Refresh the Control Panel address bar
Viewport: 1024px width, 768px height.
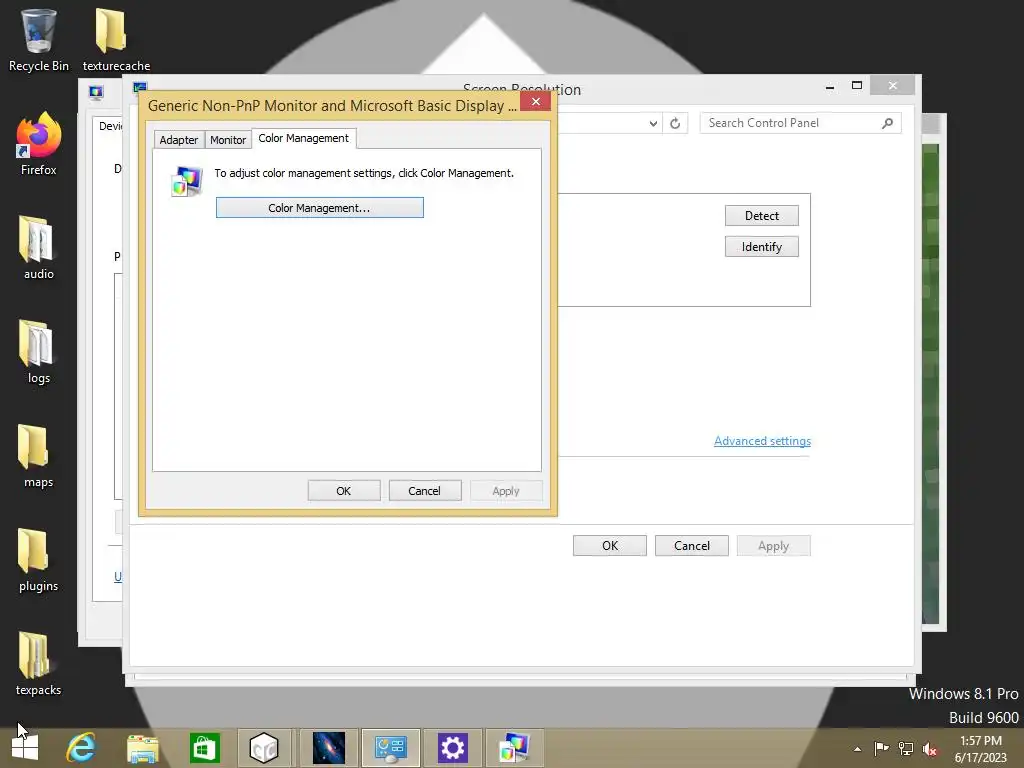(x=675, y=123)
